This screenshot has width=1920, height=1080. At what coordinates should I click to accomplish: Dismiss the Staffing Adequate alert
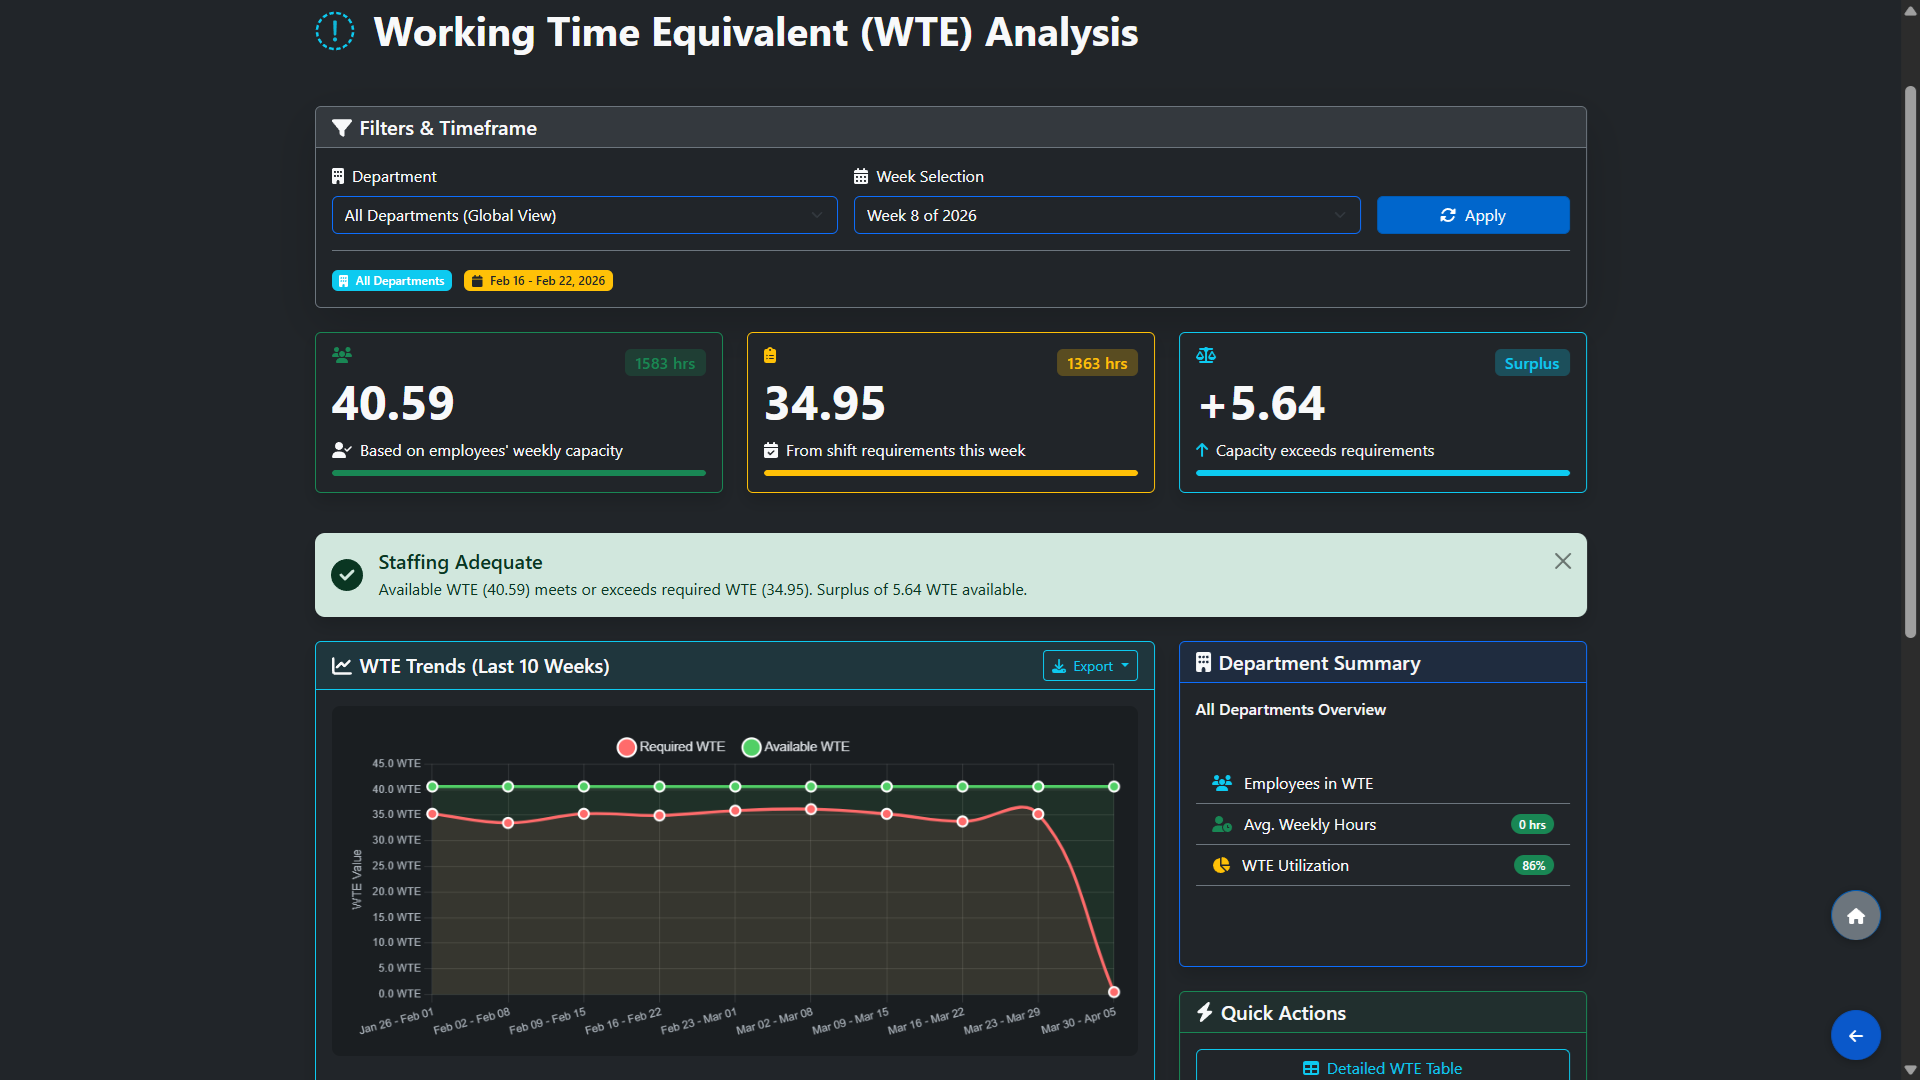tap(1562, 561)
